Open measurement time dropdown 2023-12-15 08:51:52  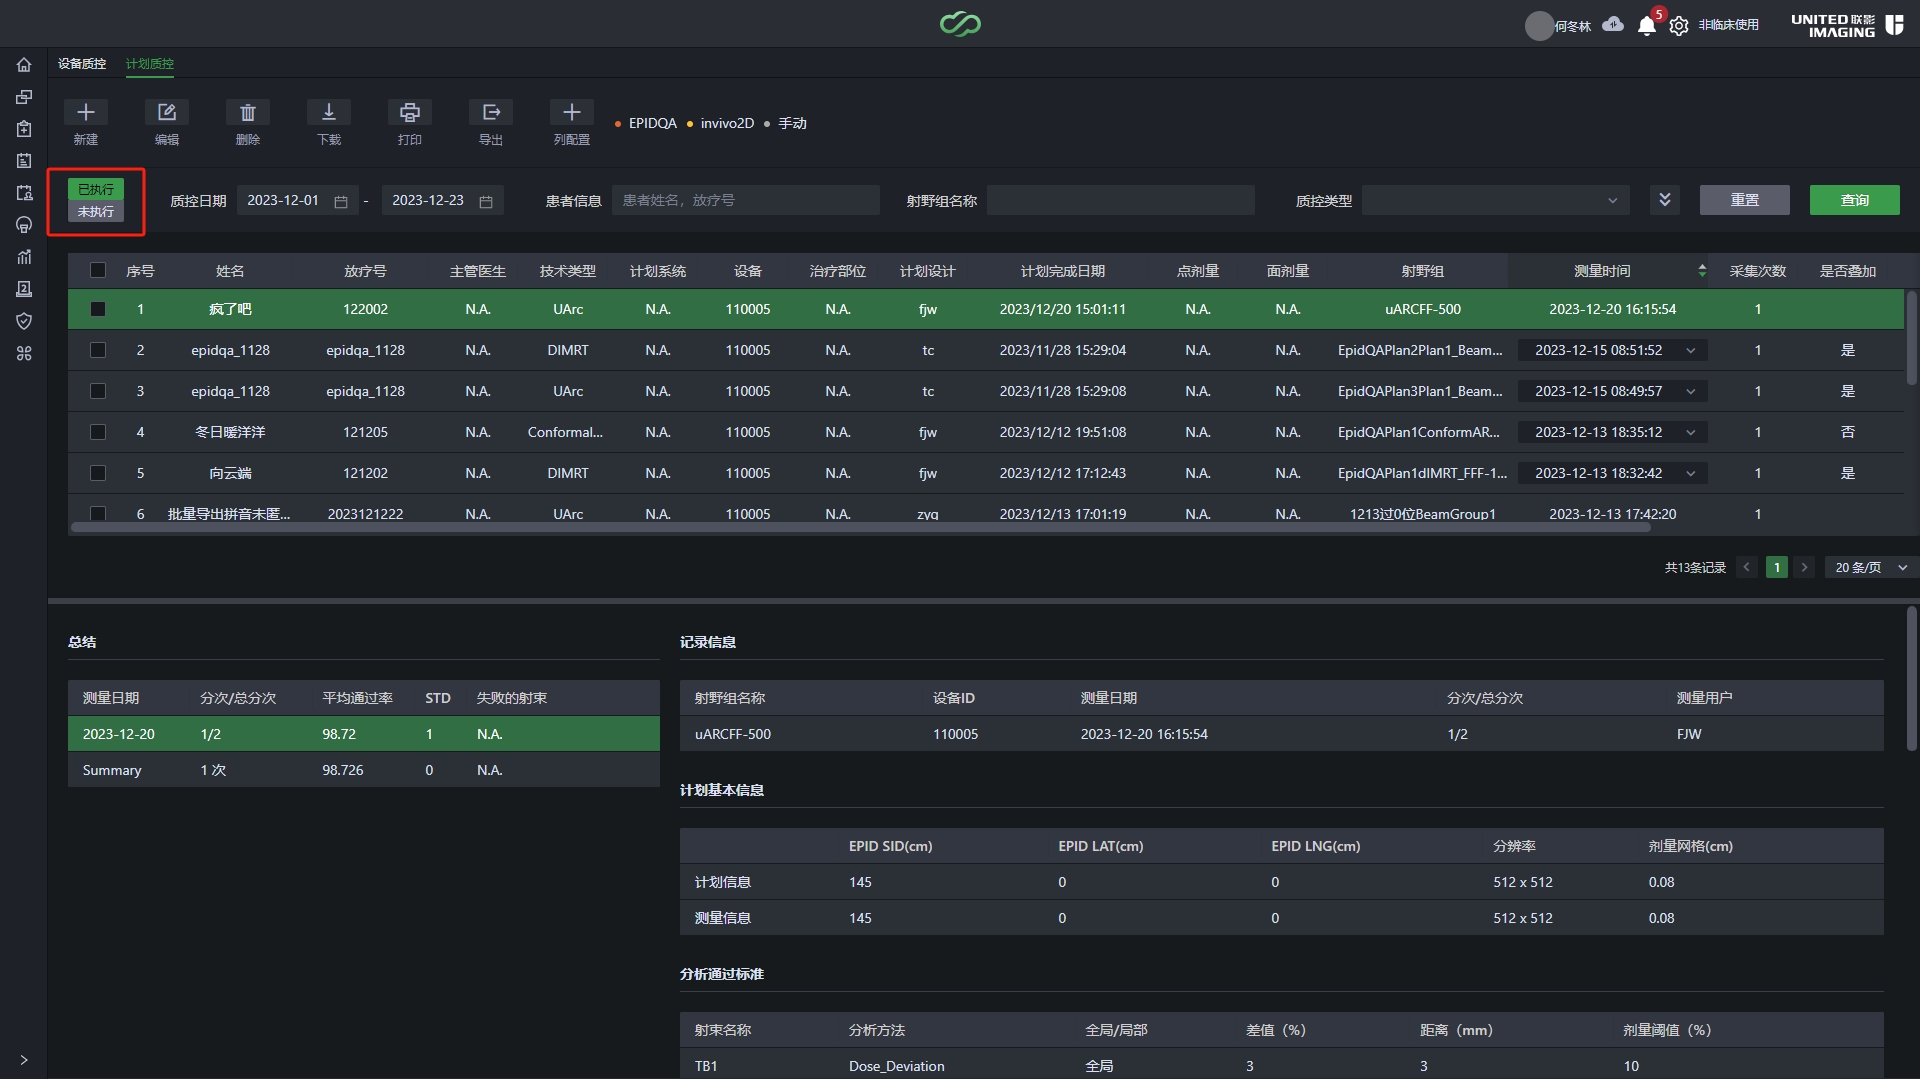1613,350
